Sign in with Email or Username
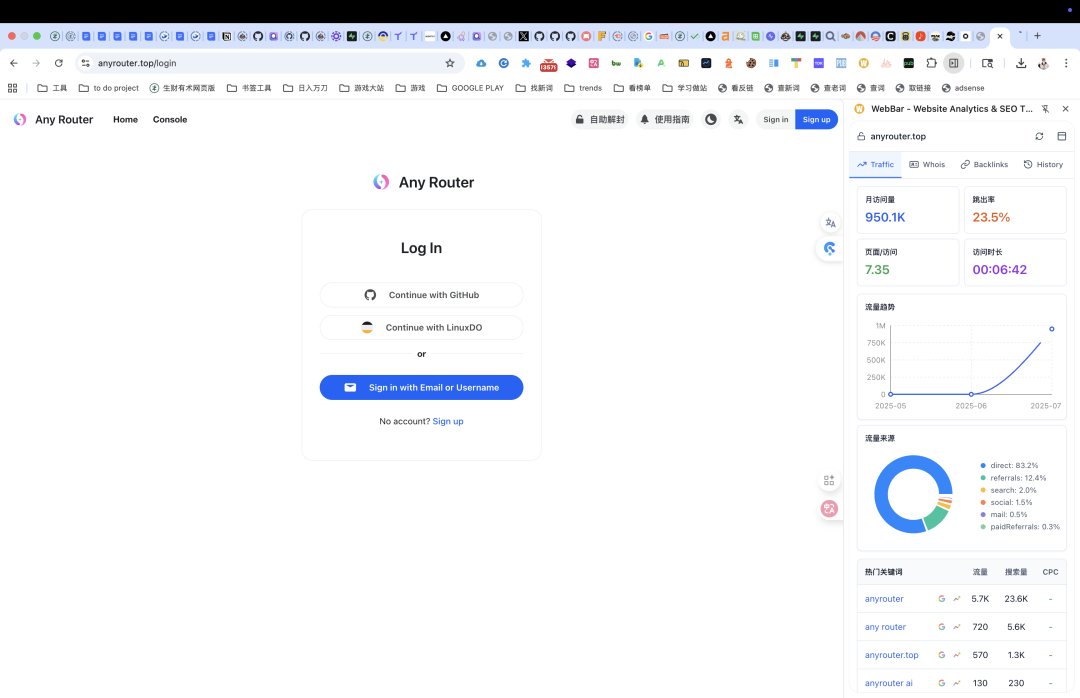This screenshot has height=698, width=1080. point(422,387)
